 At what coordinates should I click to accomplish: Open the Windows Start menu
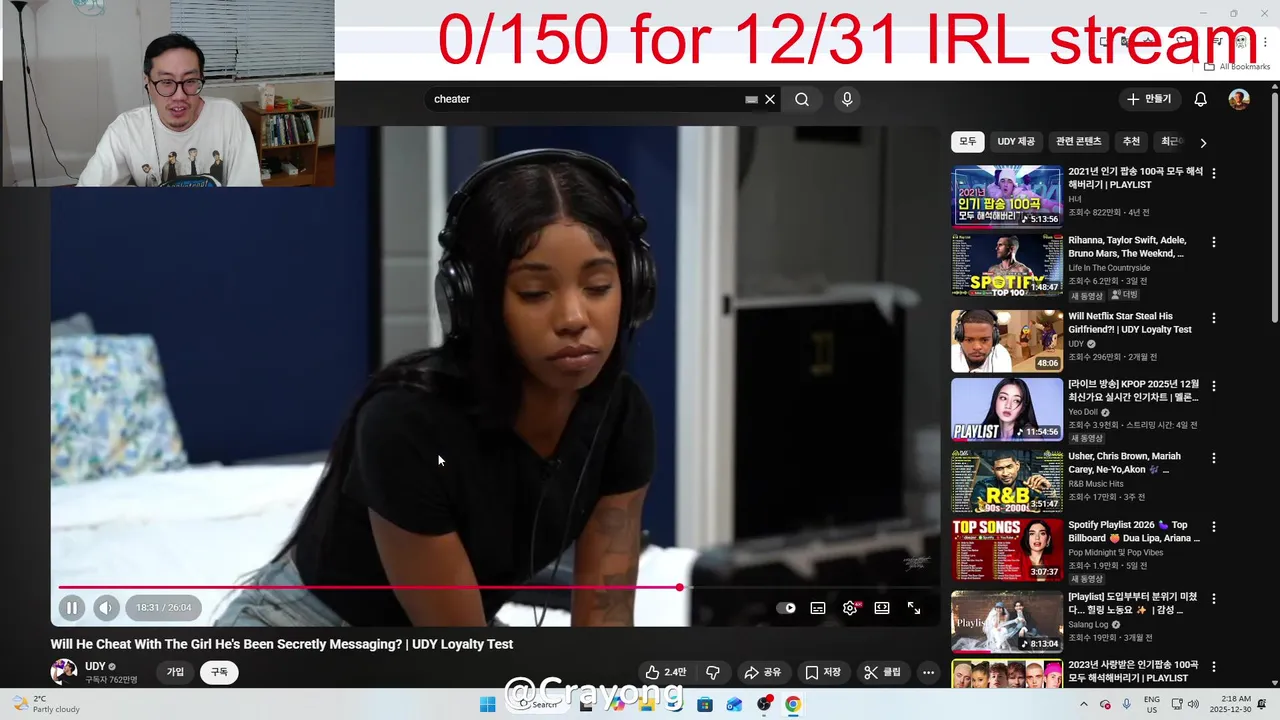click(487, 704)
